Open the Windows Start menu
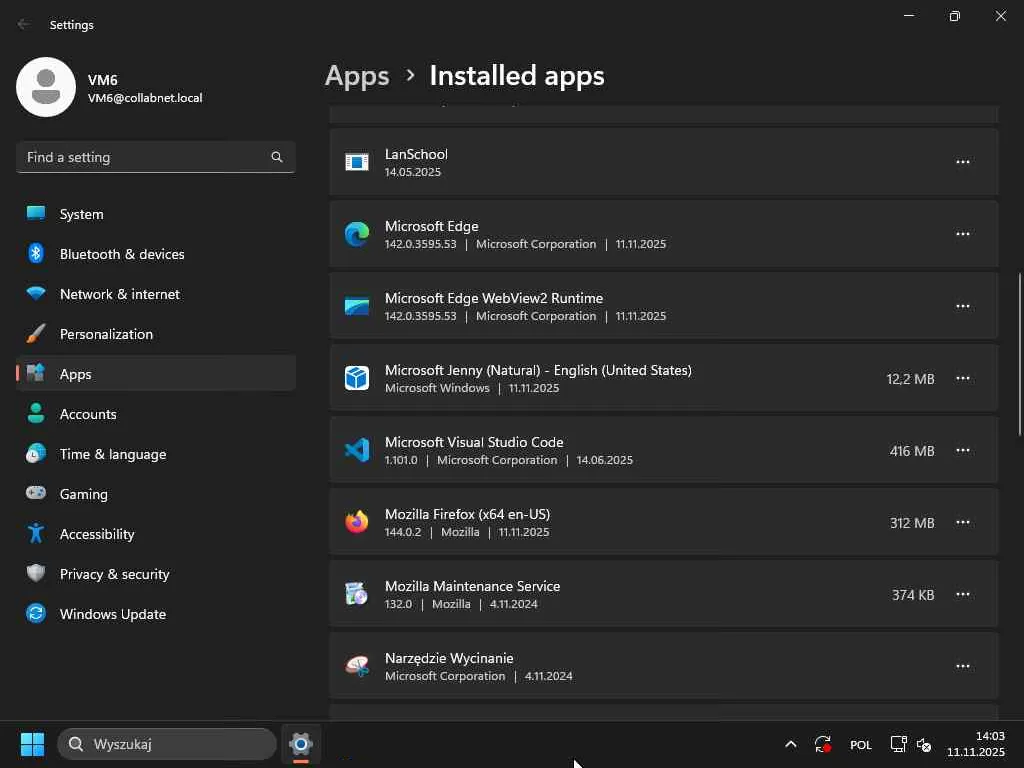Image resolution: width=1024 pixels, height=768 pixels. click(32, 744)
